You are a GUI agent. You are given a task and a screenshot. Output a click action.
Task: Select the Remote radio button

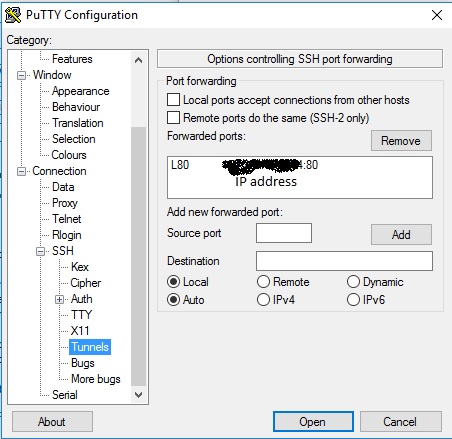(x=263, y=282)
